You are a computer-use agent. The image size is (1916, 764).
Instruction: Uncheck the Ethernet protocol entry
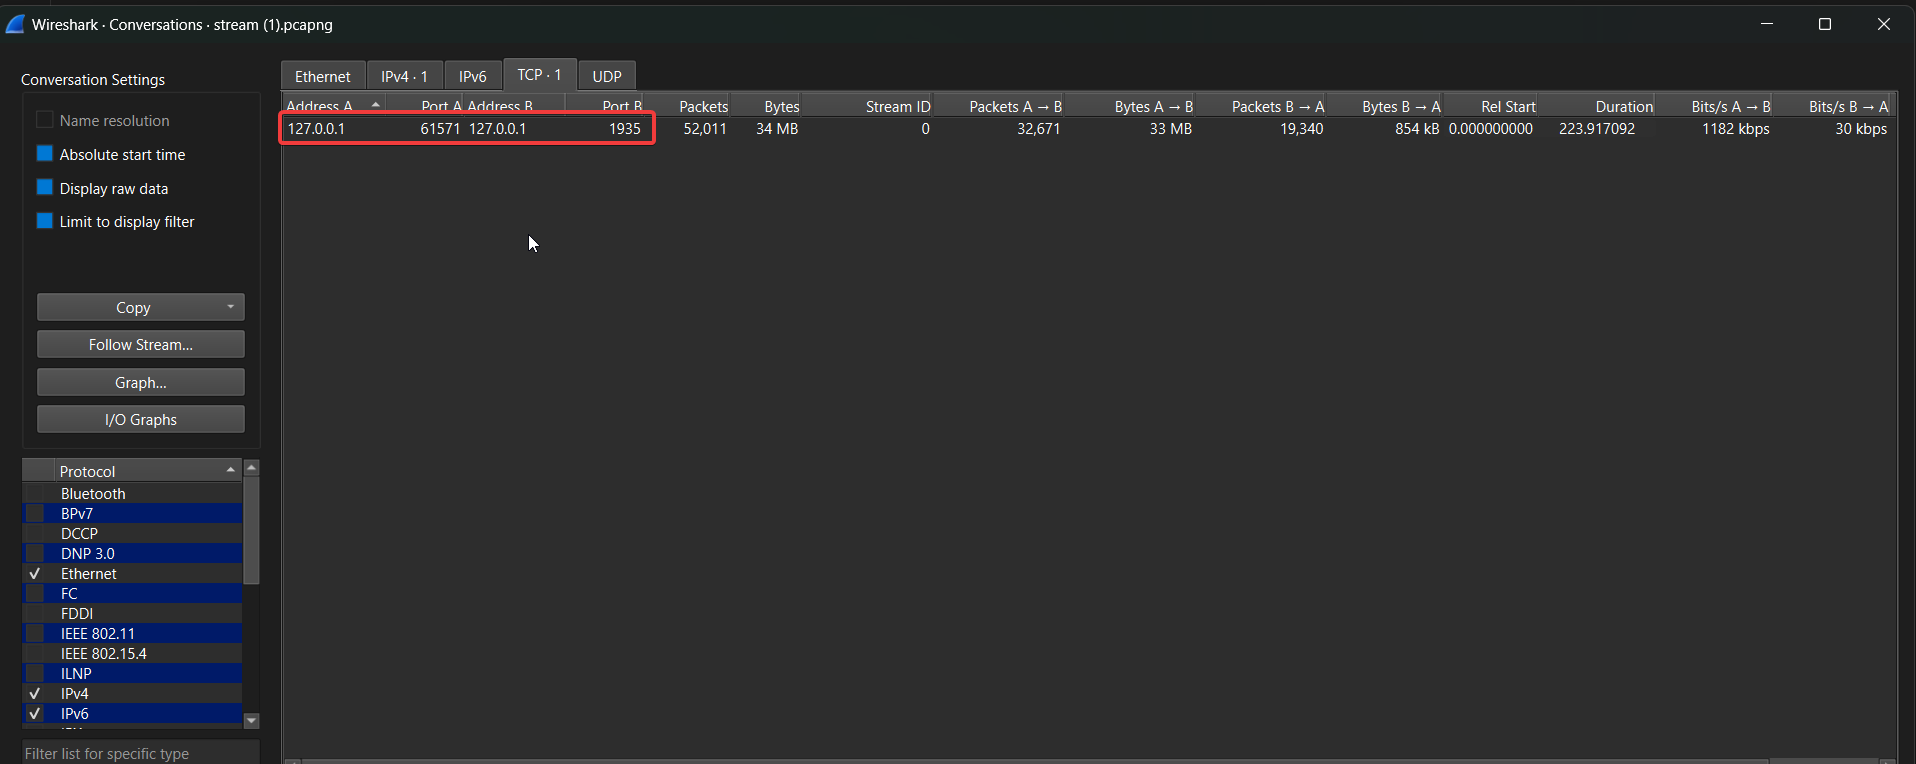35,573
